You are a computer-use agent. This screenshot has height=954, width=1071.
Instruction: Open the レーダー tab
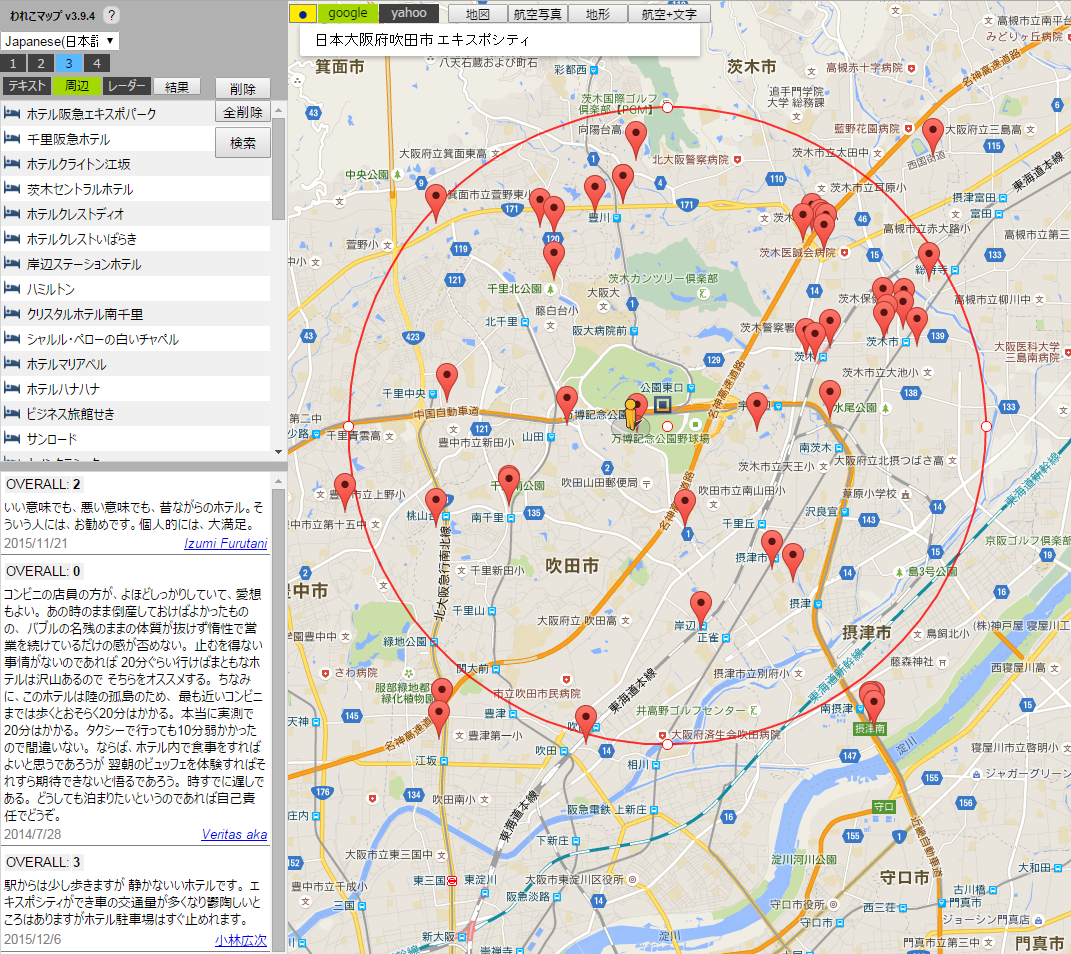[126, 86]
